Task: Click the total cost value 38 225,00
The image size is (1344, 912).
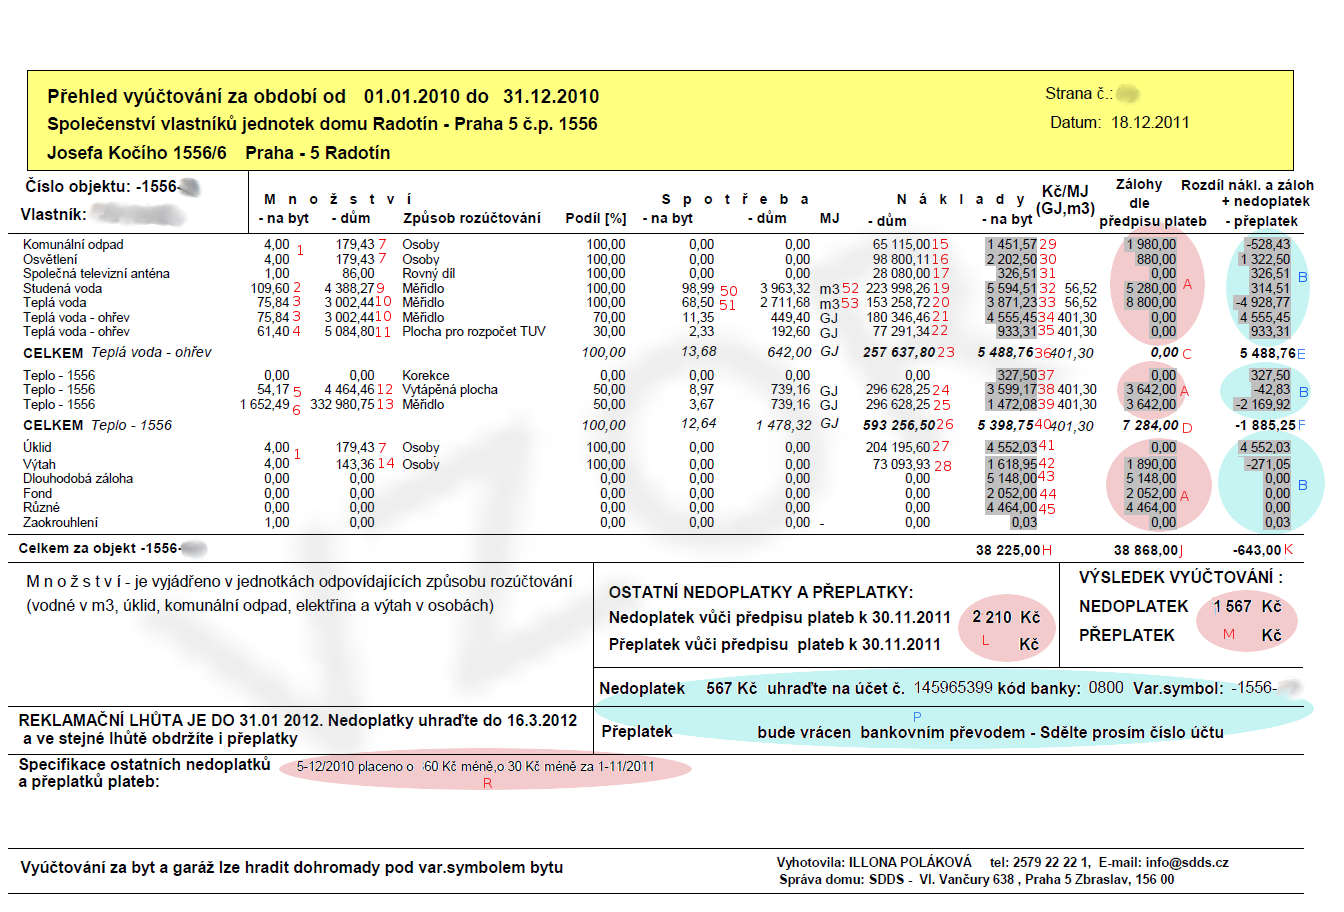Action: pos(1008,550)
